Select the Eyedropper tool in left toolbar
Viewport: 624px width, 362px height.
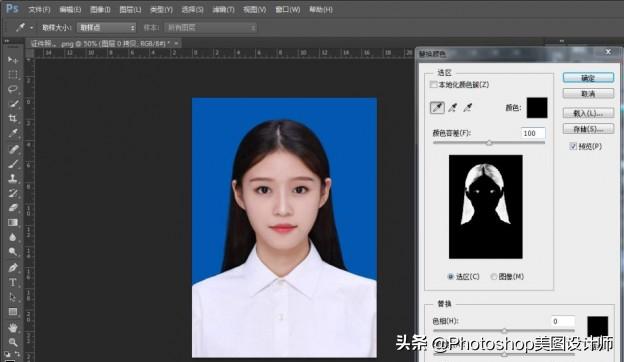[13, 133]
